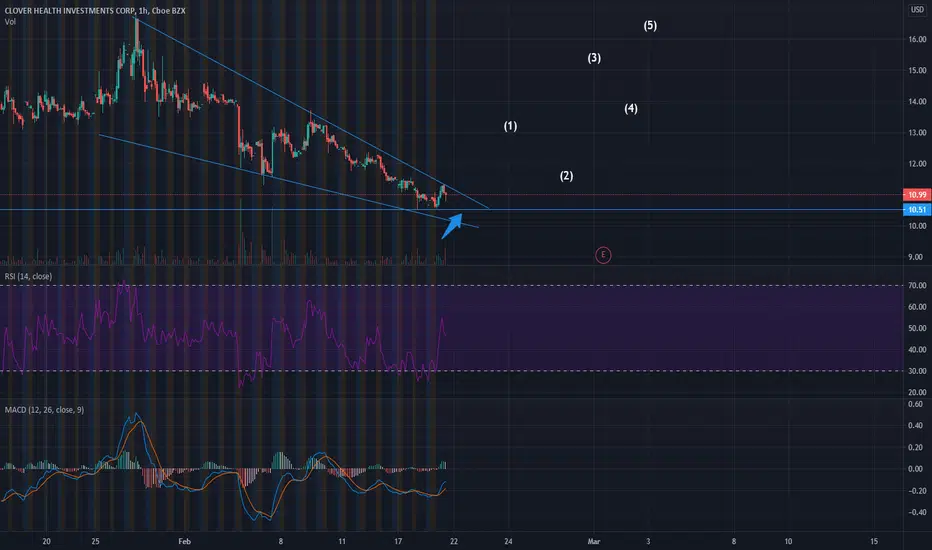The width and height of the screenshot is (932, 550).
Task: Click the Mar label on the time axis
Action: pyautogui.click(x=593, y=541)
